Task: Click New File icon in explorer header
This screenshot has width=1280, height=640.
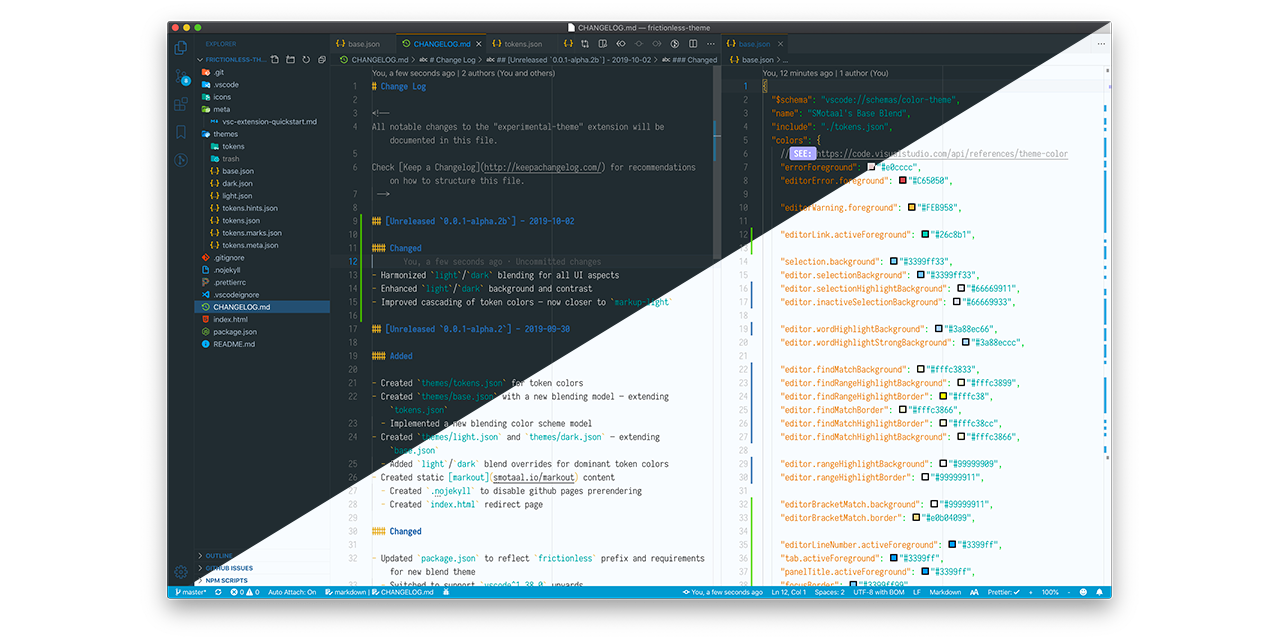Action: pyautogui.click(x=275, y=60)
